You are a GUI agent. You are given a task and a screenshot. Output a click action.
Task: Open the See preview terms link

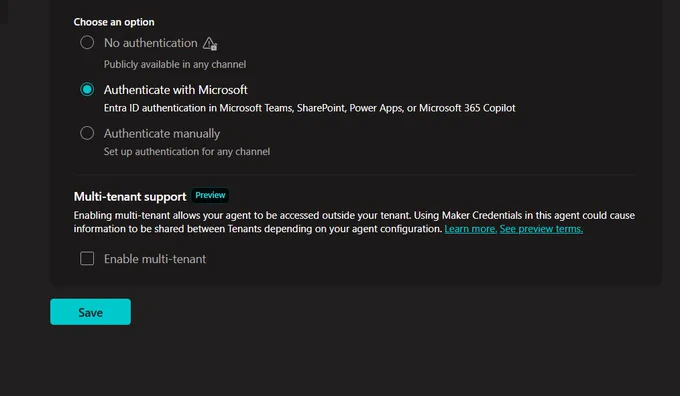click(x=541, y=229)
